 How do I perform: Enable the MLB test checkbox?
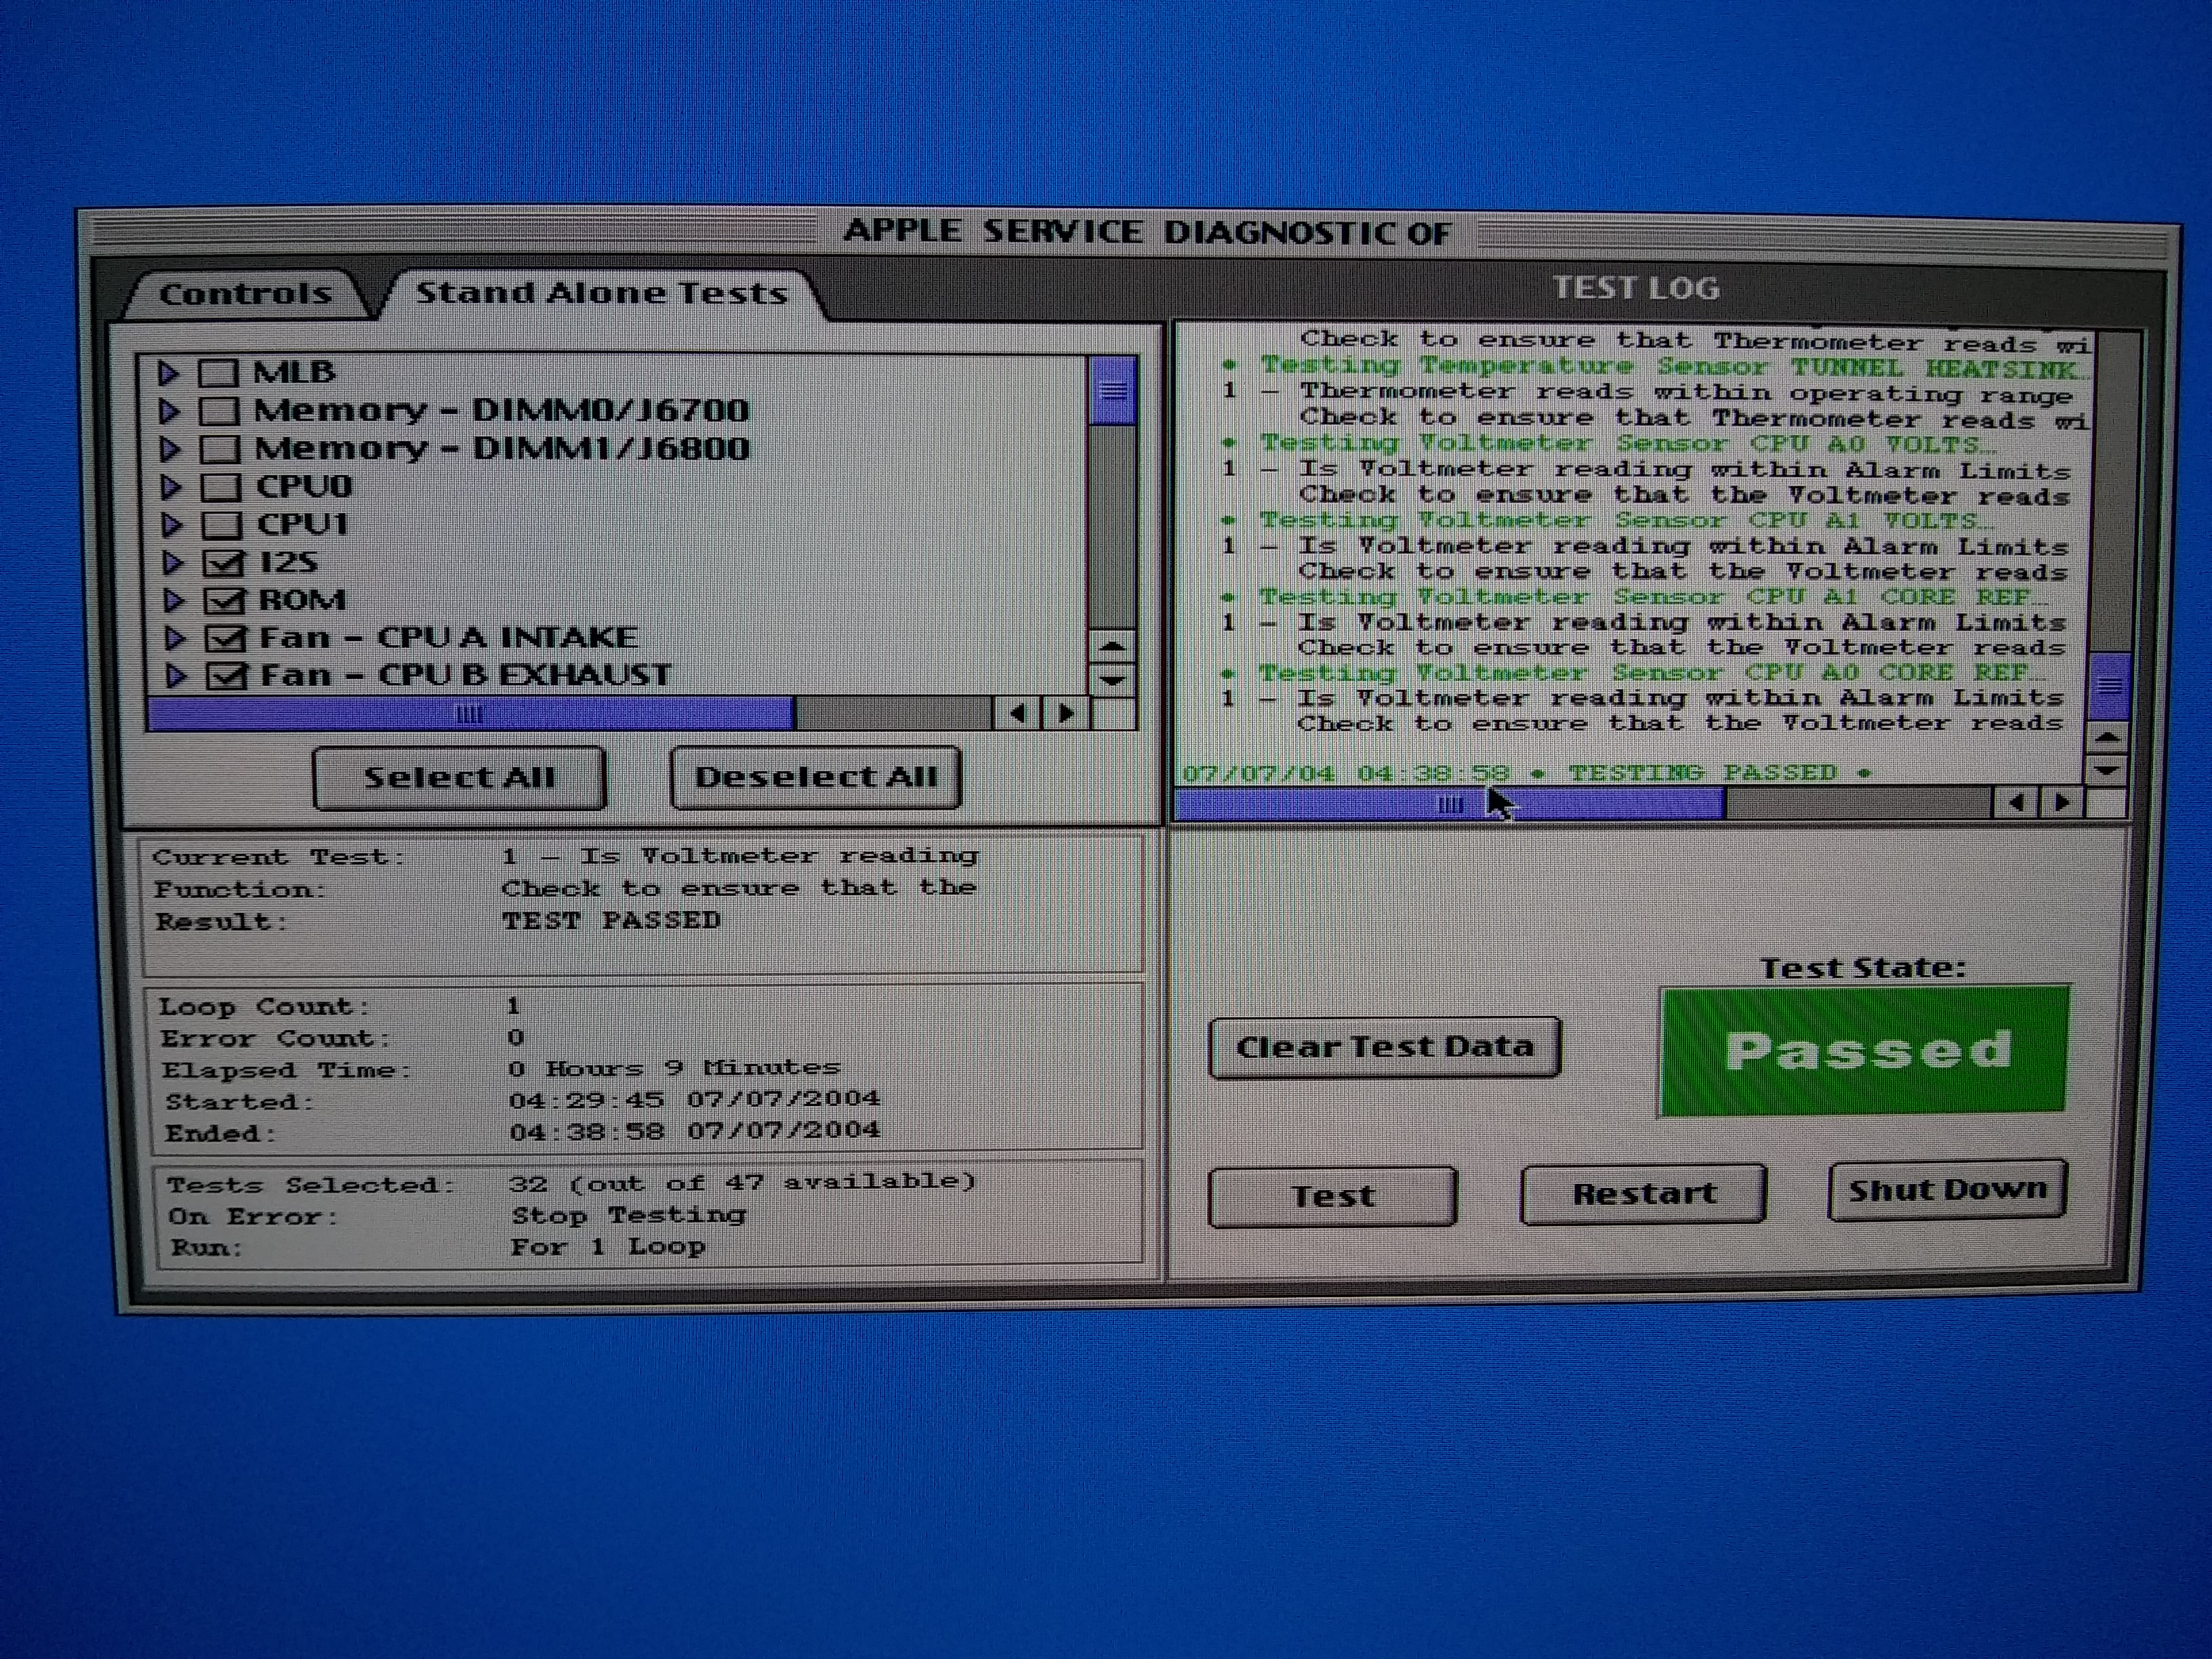pyautogui.click(x=219, y=373)
